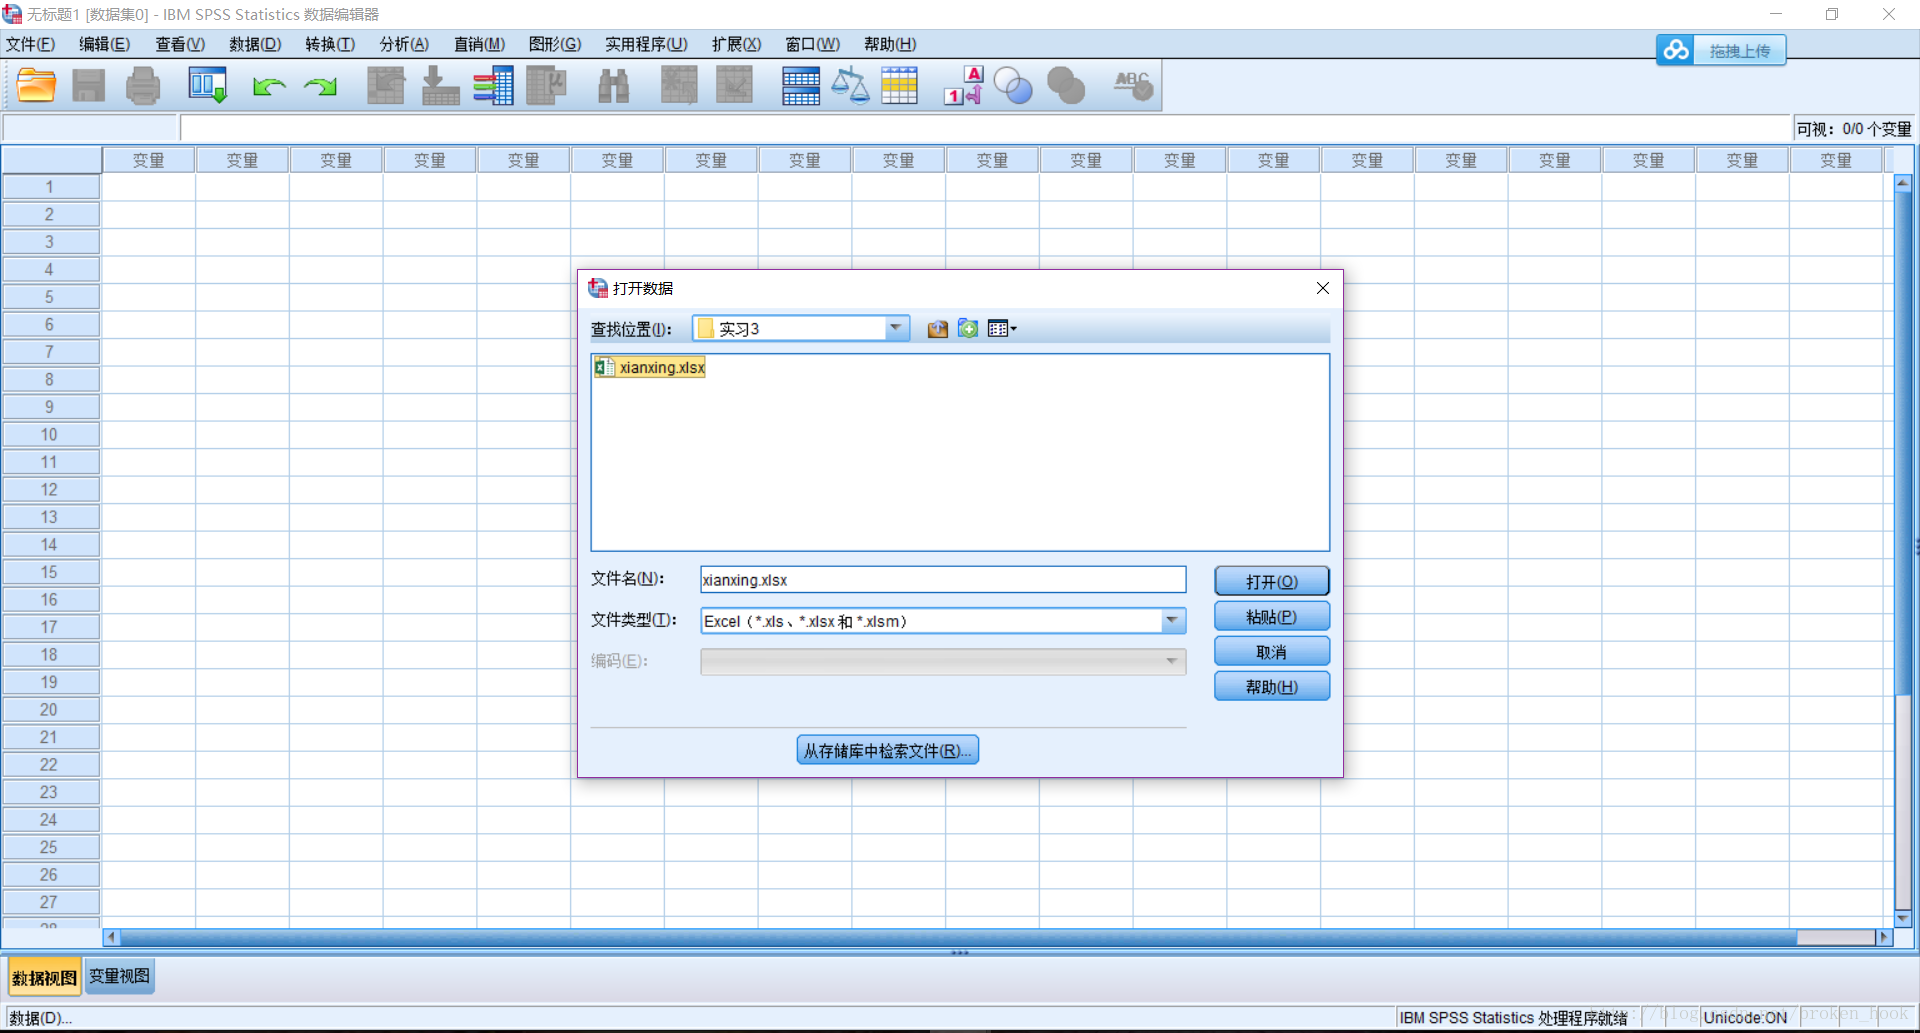
Task: Click the cloud upload icon at top right
Action: 1676,50
